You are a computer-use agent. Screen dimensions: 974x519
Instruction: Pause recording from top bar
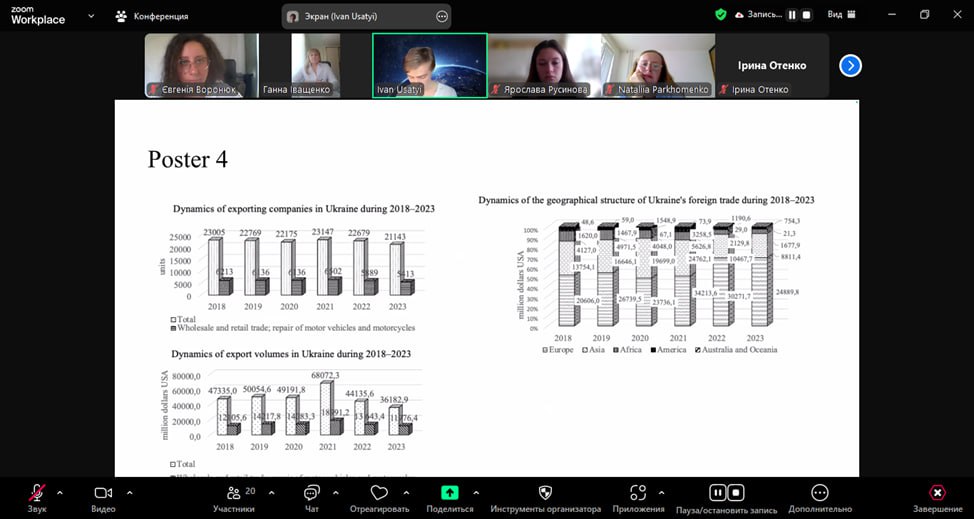(x=791, y=15)
